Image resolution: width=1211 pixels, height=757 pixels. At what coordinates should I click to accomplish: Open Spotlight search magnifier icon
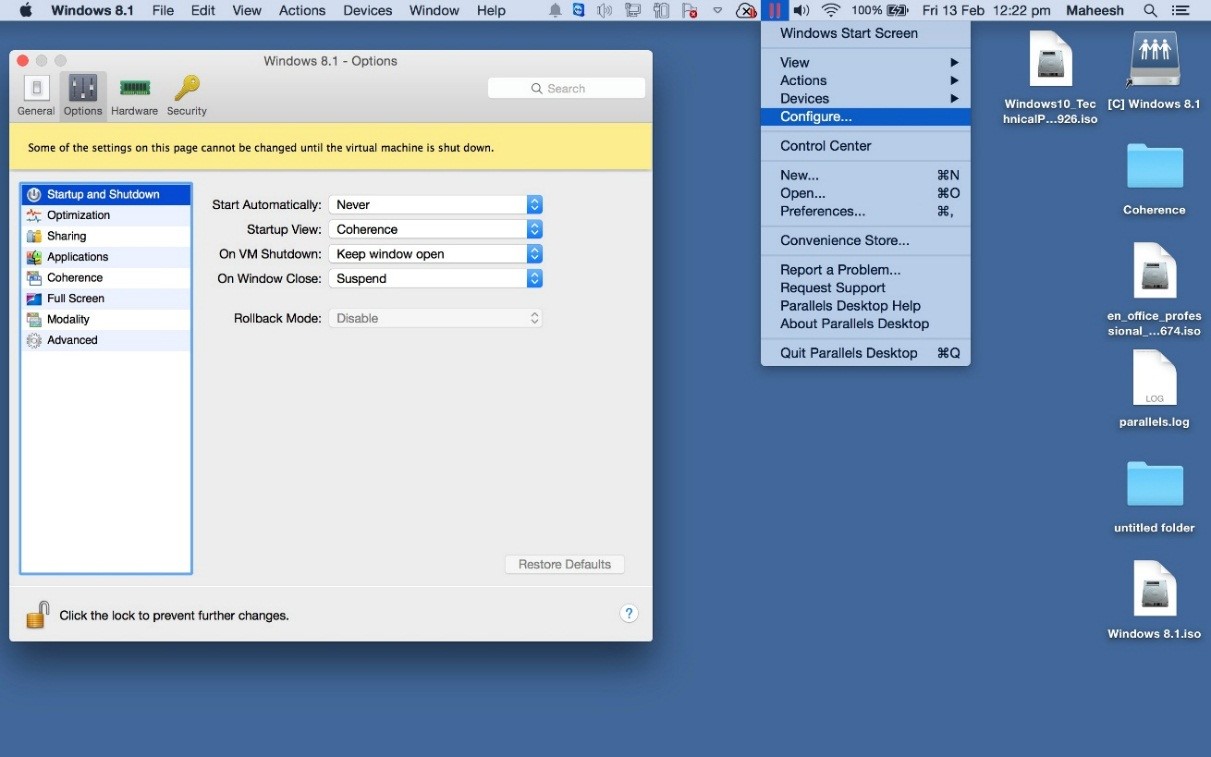click(1151, 11)
